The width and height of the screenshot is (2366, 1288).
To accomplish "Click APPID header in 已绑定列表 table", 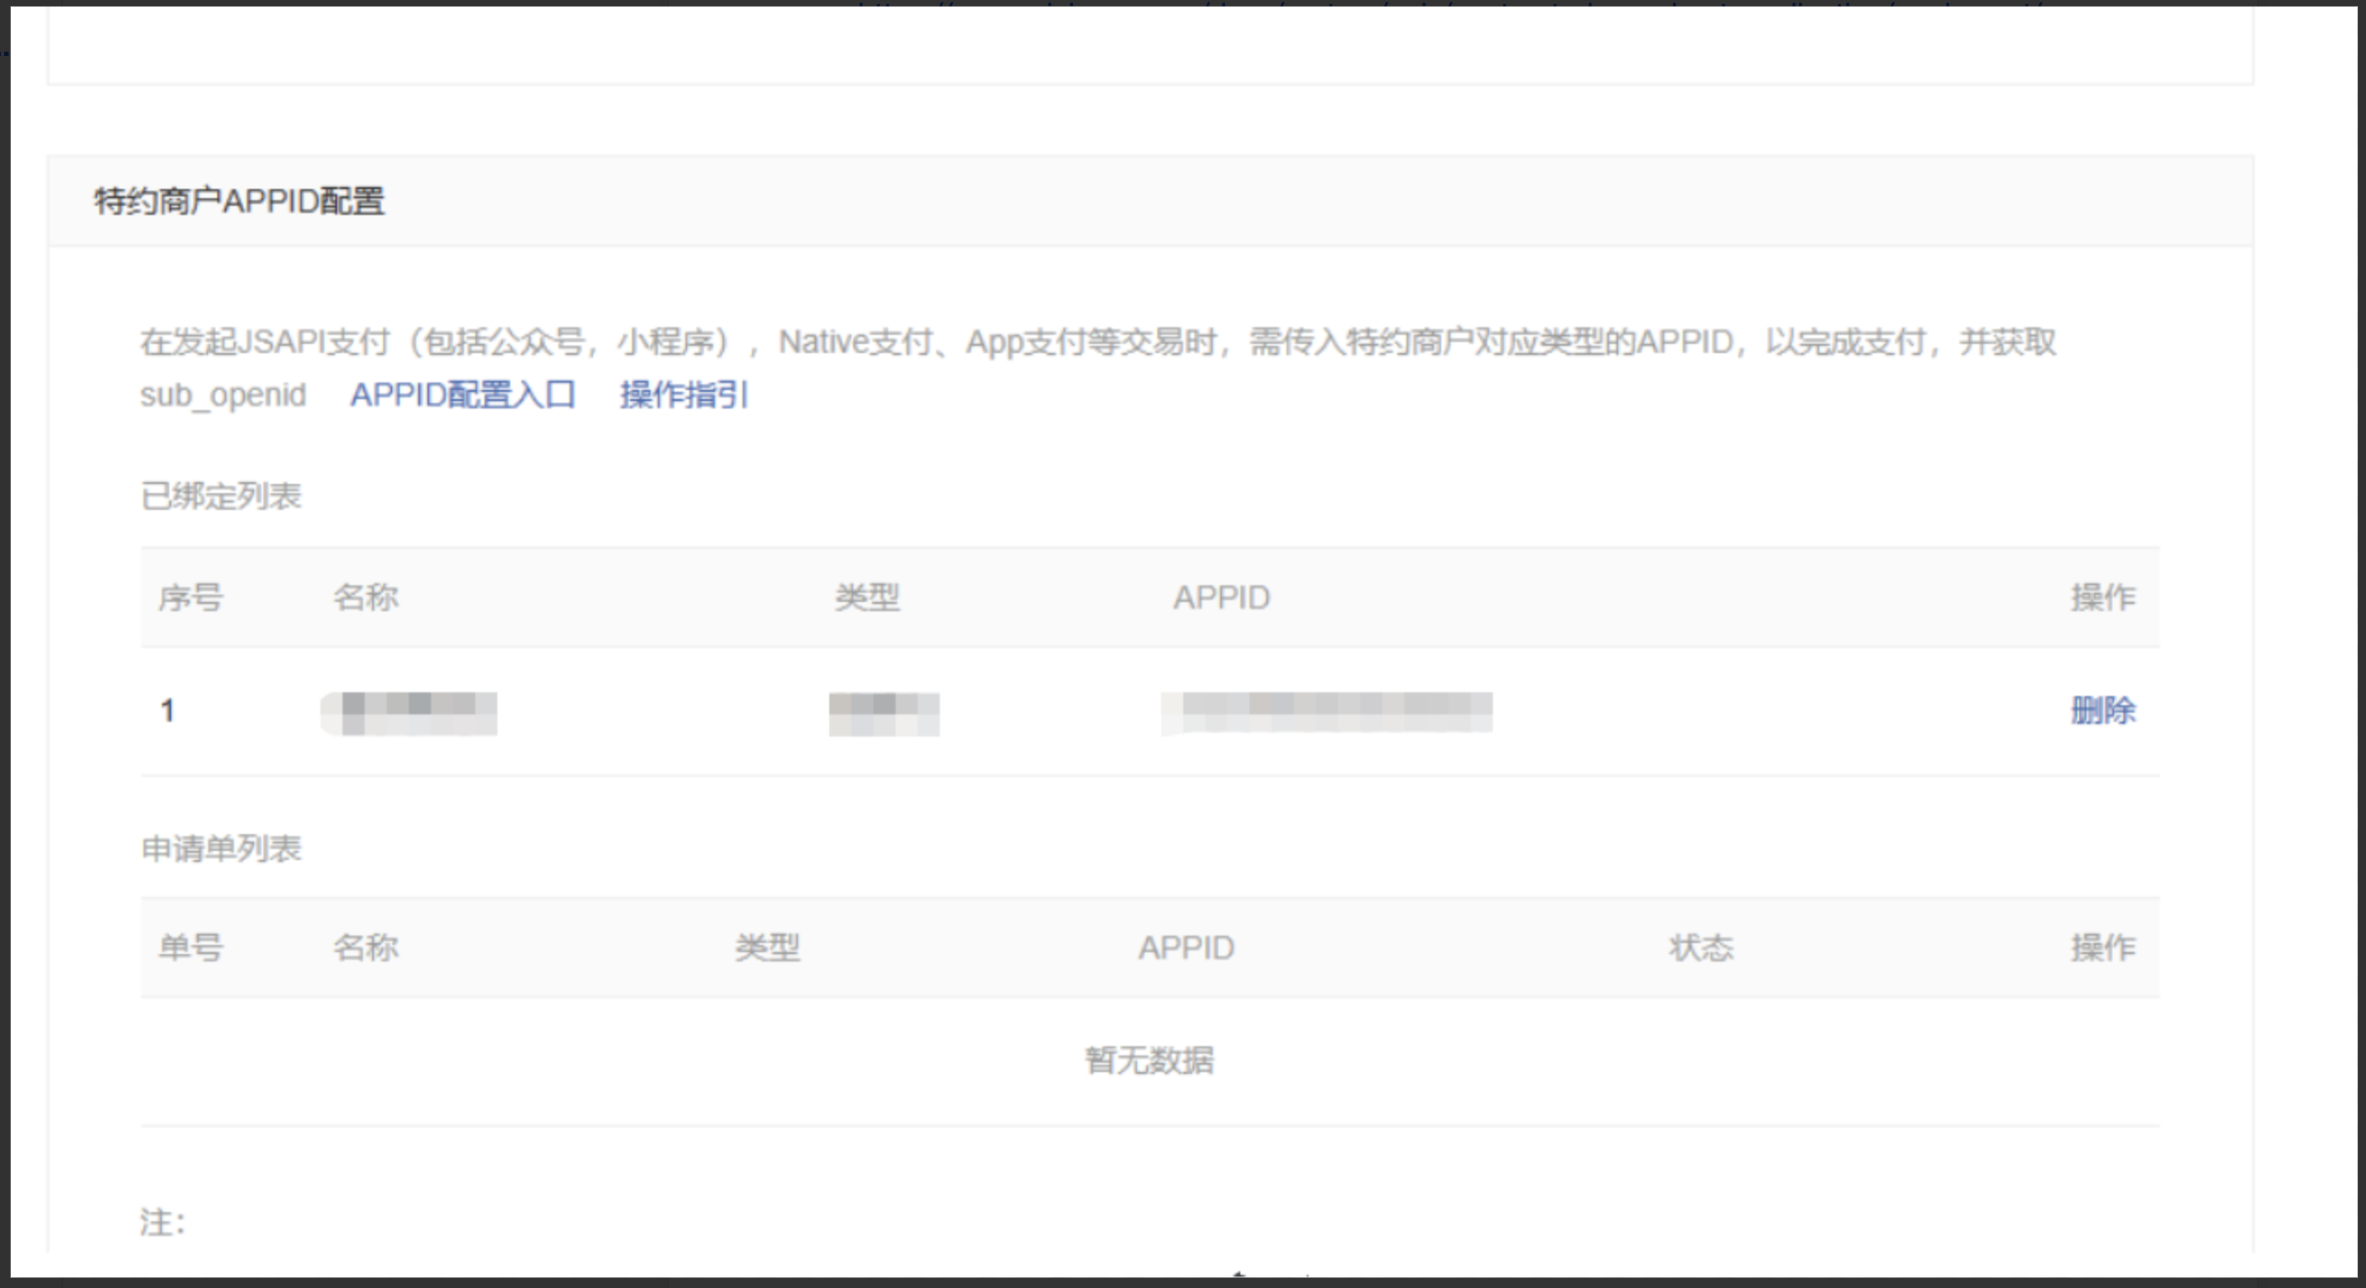I will 1221,598.
